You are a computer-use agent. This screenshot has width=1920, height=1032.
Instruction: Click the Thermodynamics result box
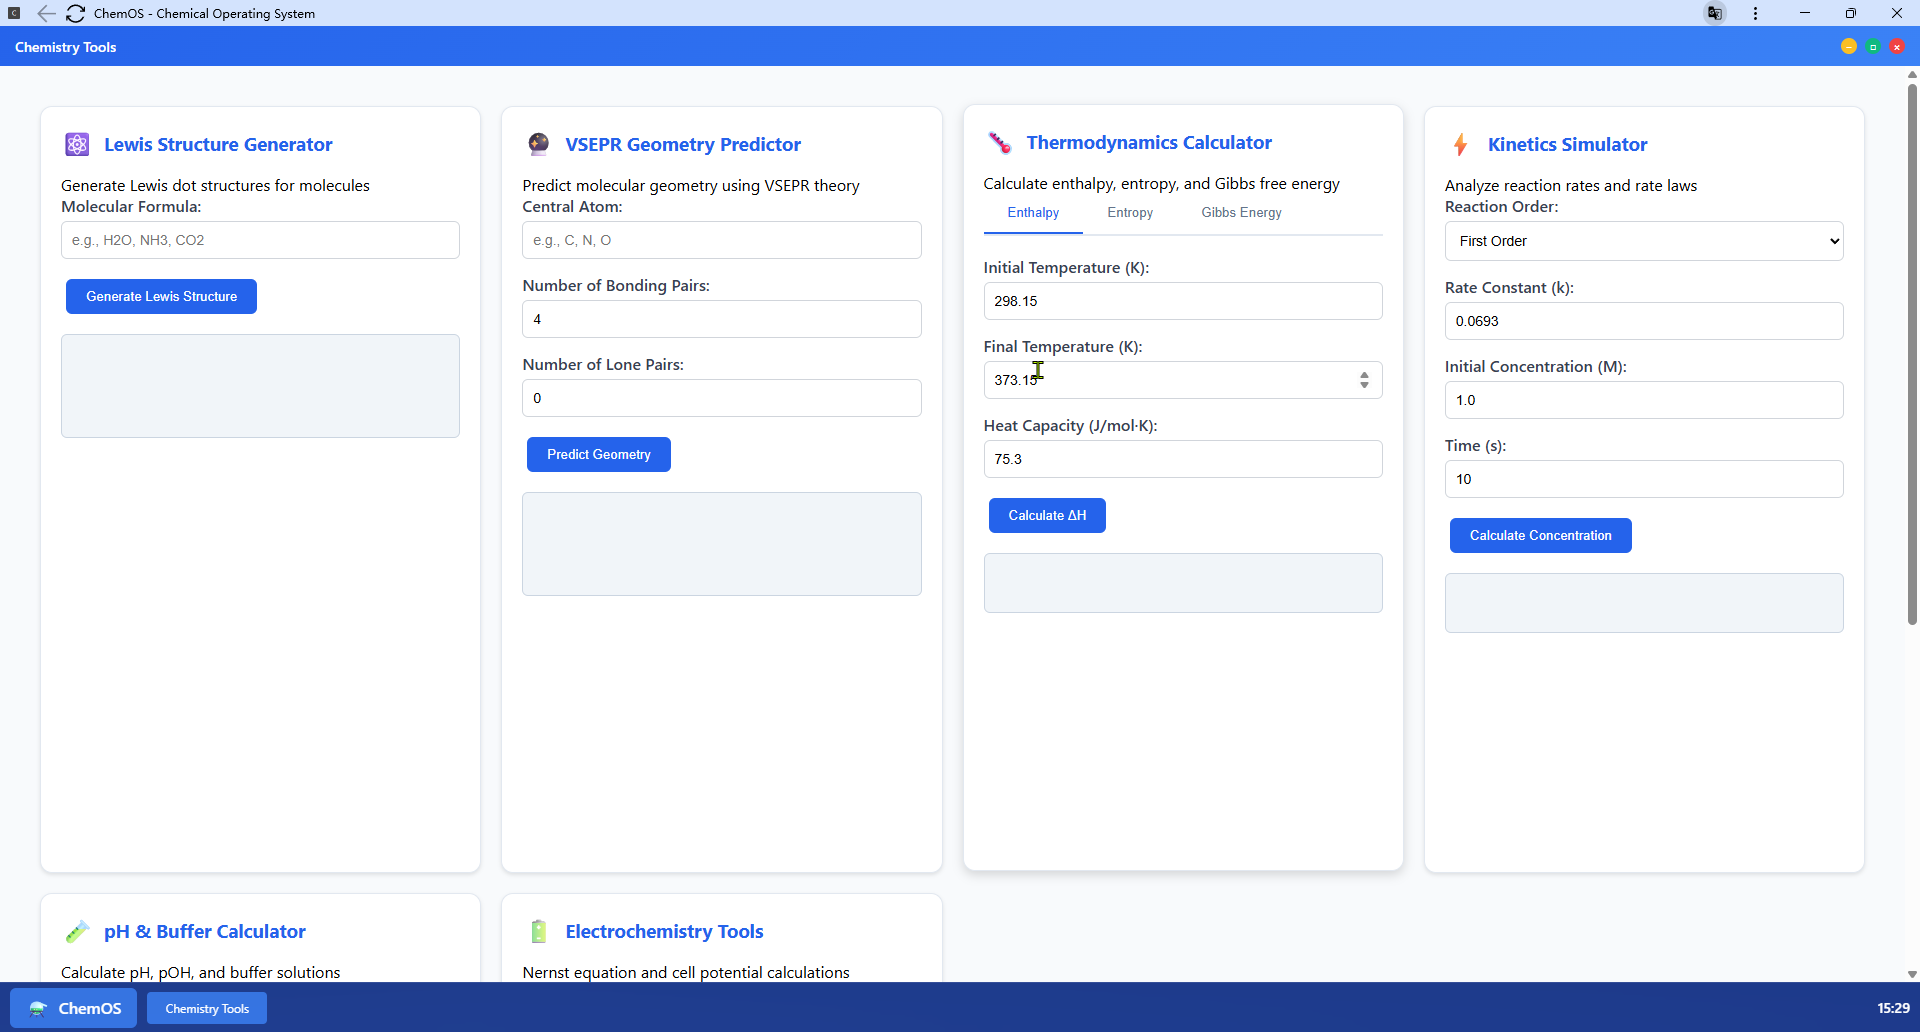[1183, 583]
